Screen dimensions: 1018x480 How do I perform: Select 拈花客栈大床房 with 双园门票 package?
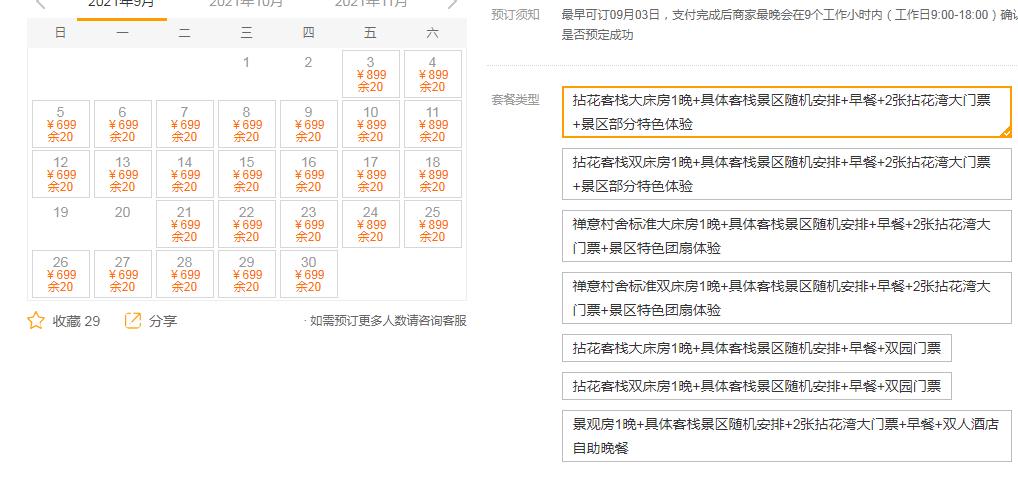coord(756,349)
